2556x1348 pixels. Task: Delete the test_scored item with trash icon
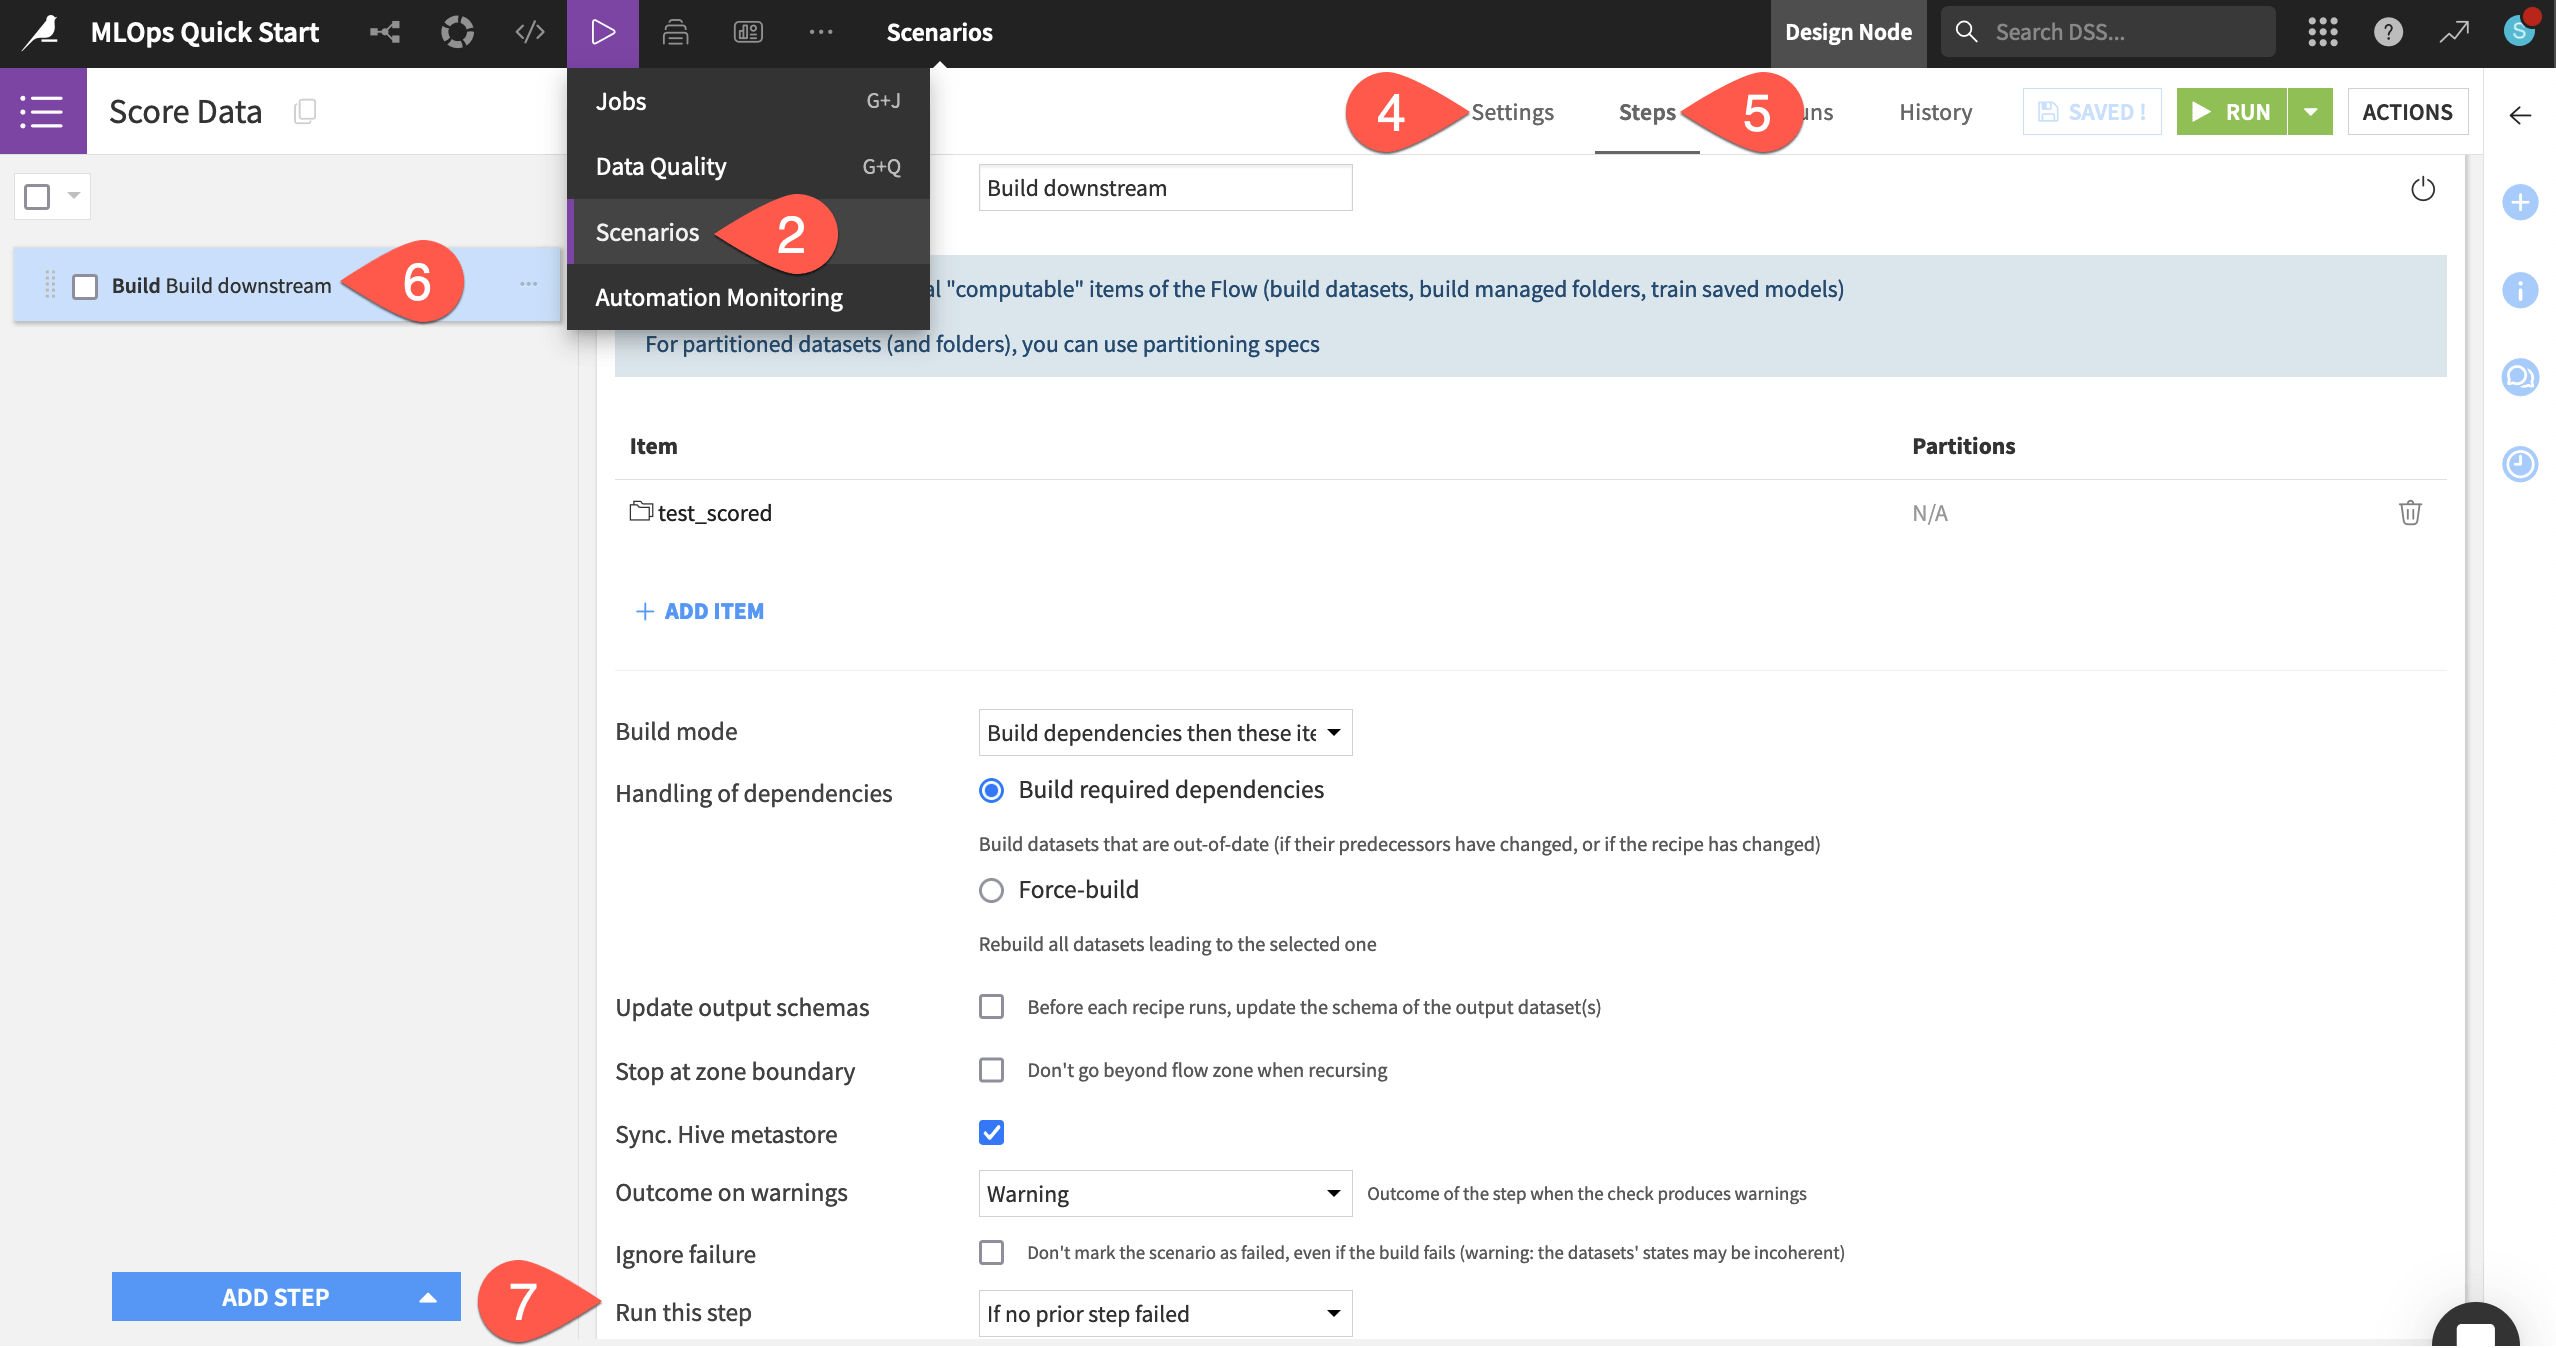[2410, 513]
